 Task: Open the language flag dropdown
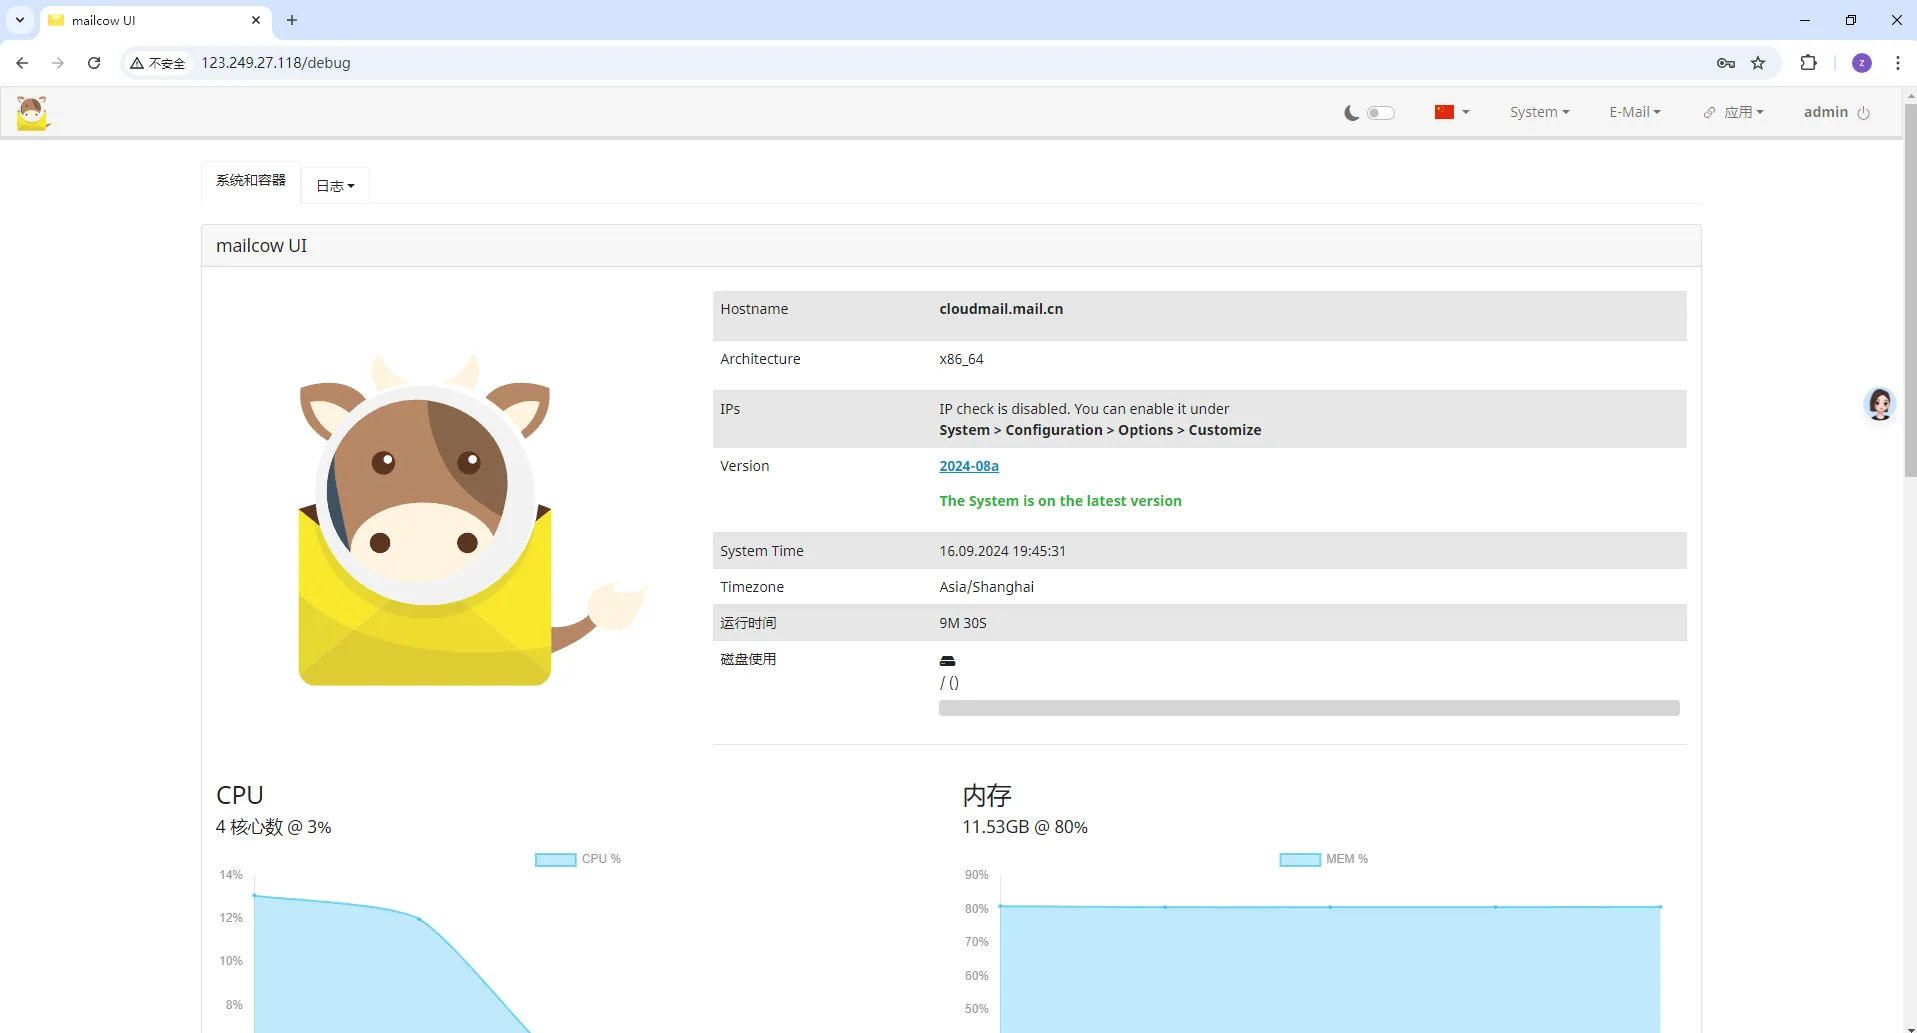(x=1451, y=112)
